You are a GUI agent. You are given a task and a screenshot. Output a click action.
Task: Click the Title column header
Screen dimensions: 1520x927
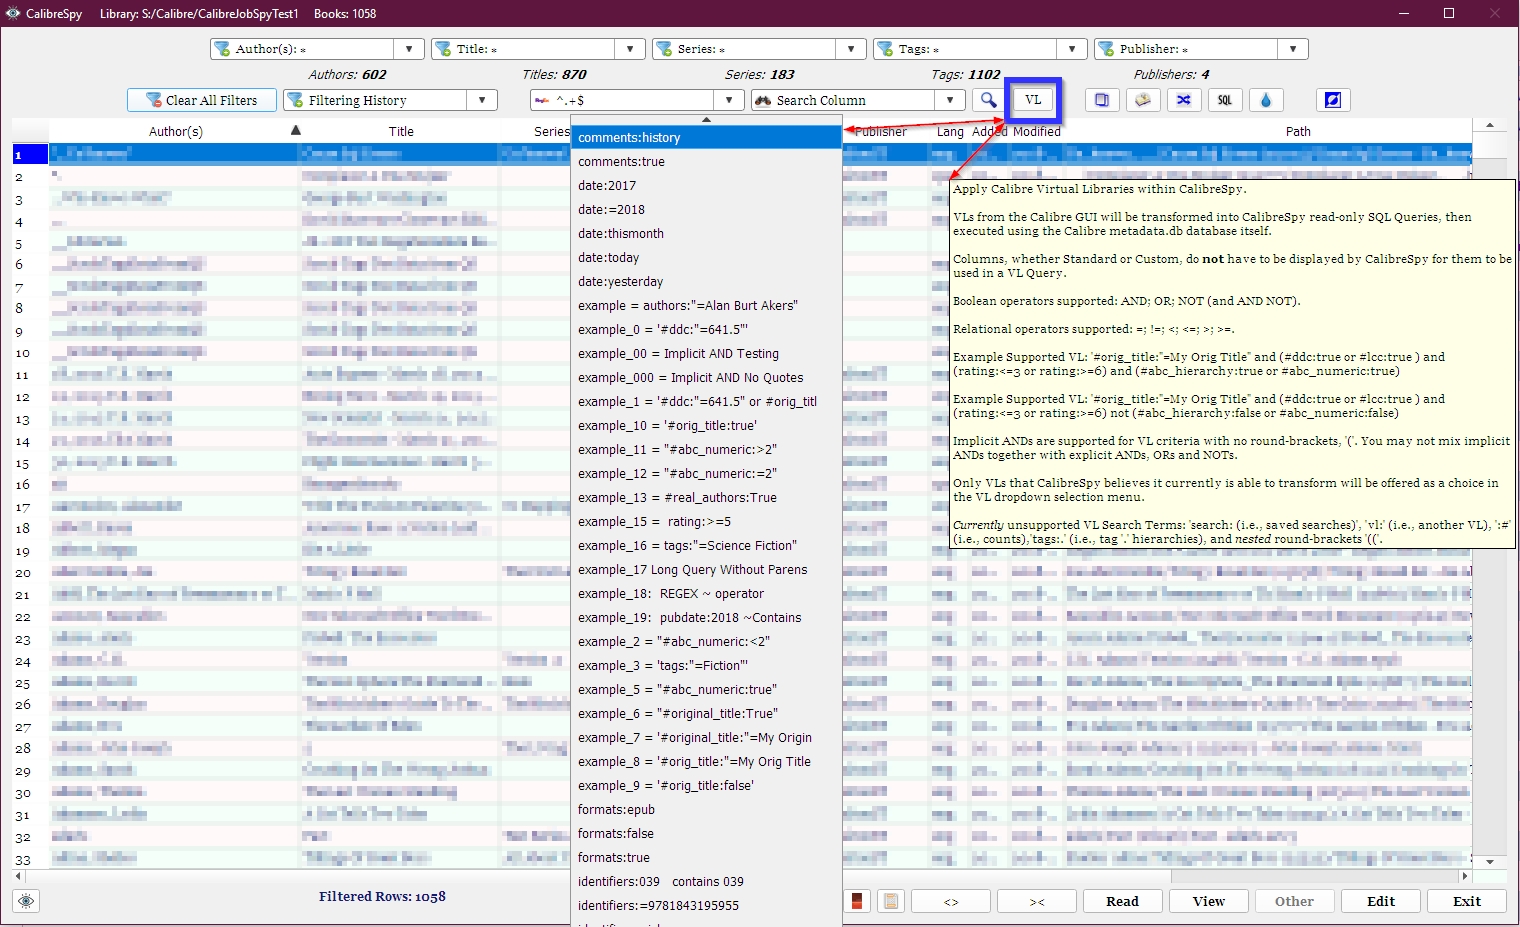[401, 131]
